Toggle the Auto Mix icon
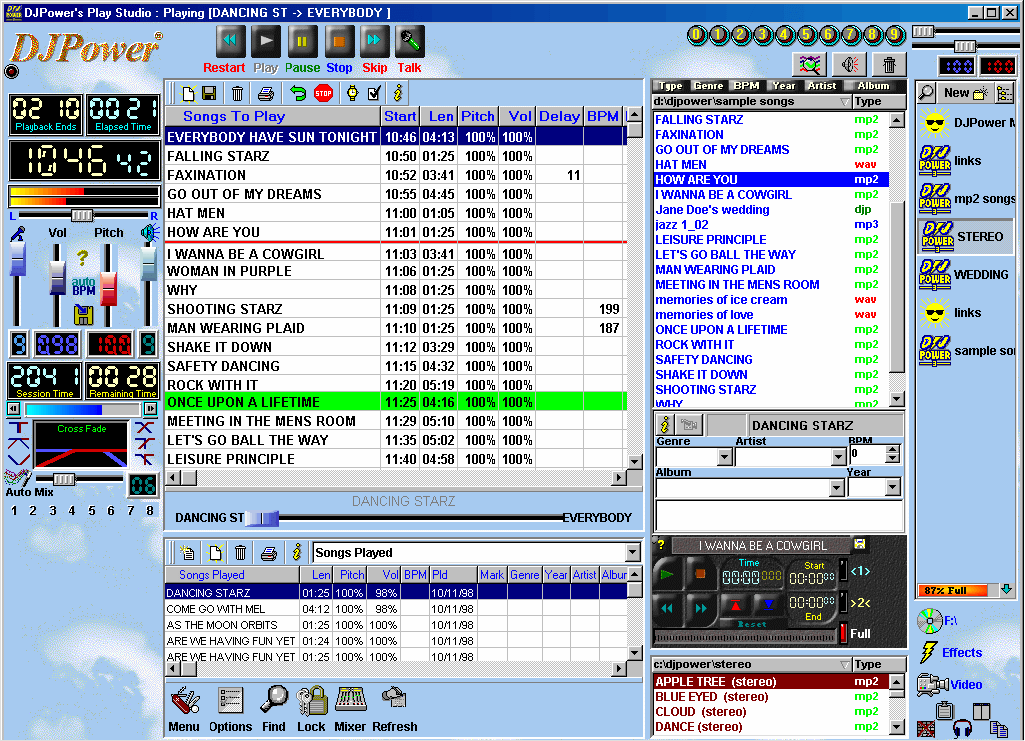The width and height of the screenshot is (1025, 741). [x=17, y=479]
